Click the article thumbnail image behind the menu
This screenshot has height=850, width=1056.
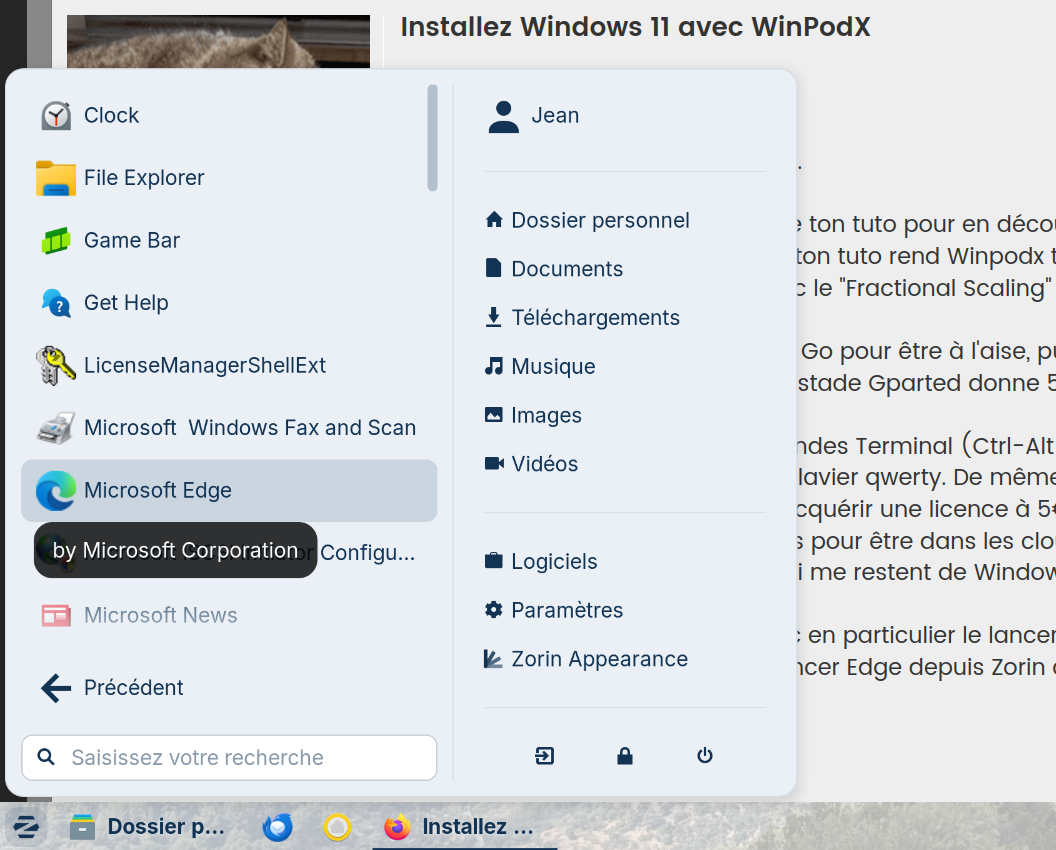coord(218,42)
